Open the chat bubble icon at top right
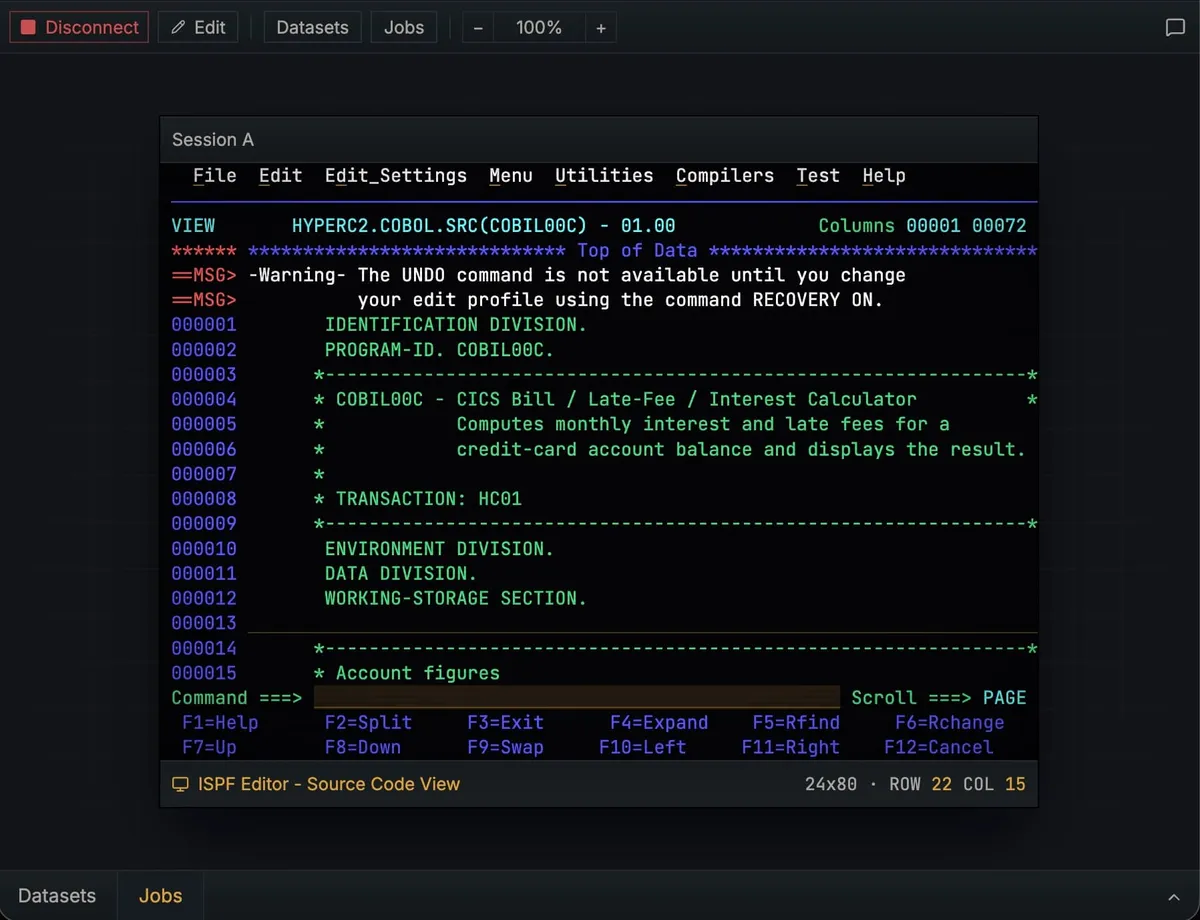Screen dimensions: 1200x920 1176,28
